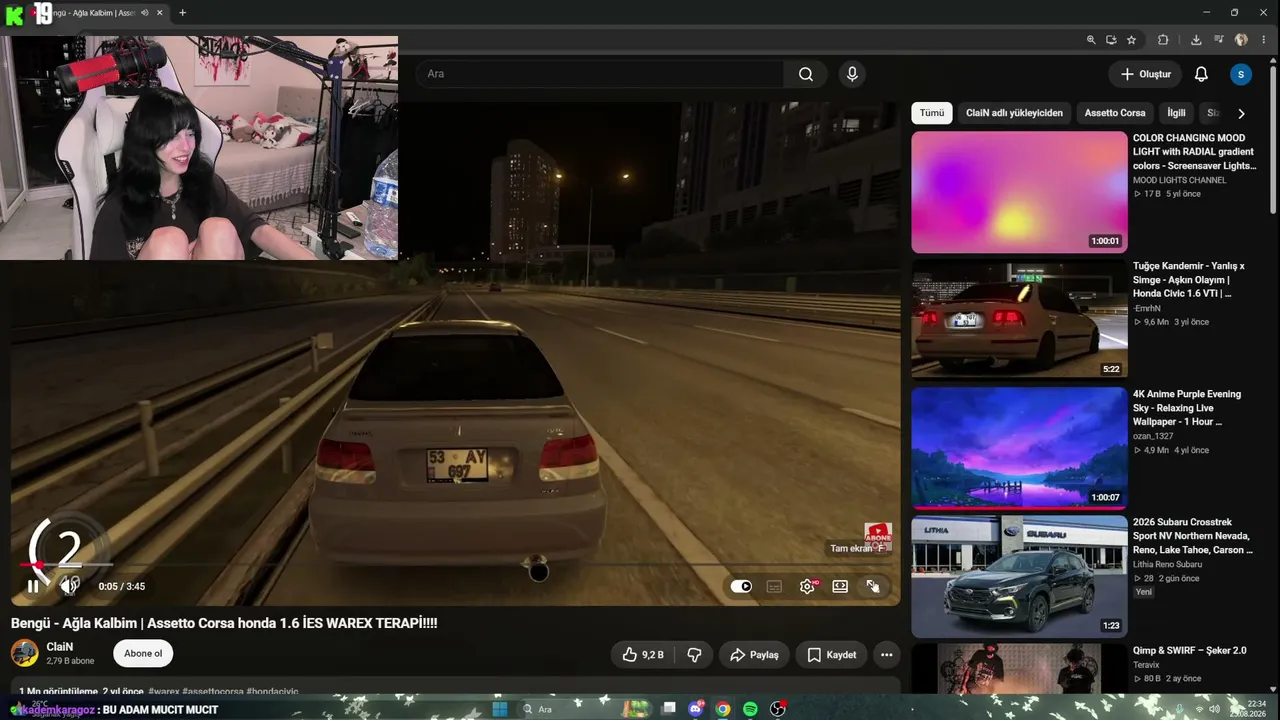The width and height of the screenshot is (1280, 720).
Task: Mute the tab via speaker icon
Action: pos(145,13)
